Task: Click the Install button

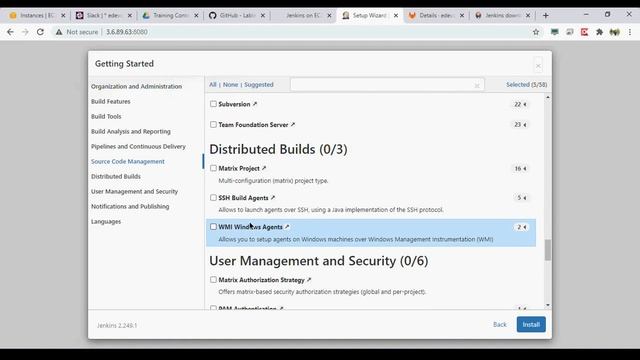Action: [531, 324]
